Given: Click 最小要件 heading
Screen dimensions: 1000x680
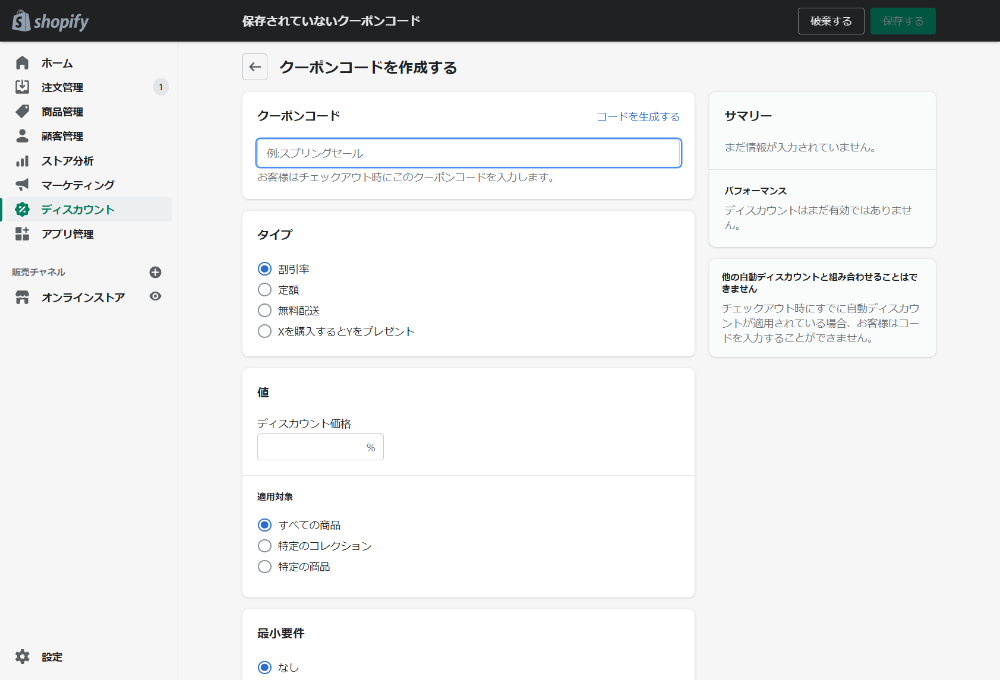Looking at the screenshot, I should tap(281, 633).
